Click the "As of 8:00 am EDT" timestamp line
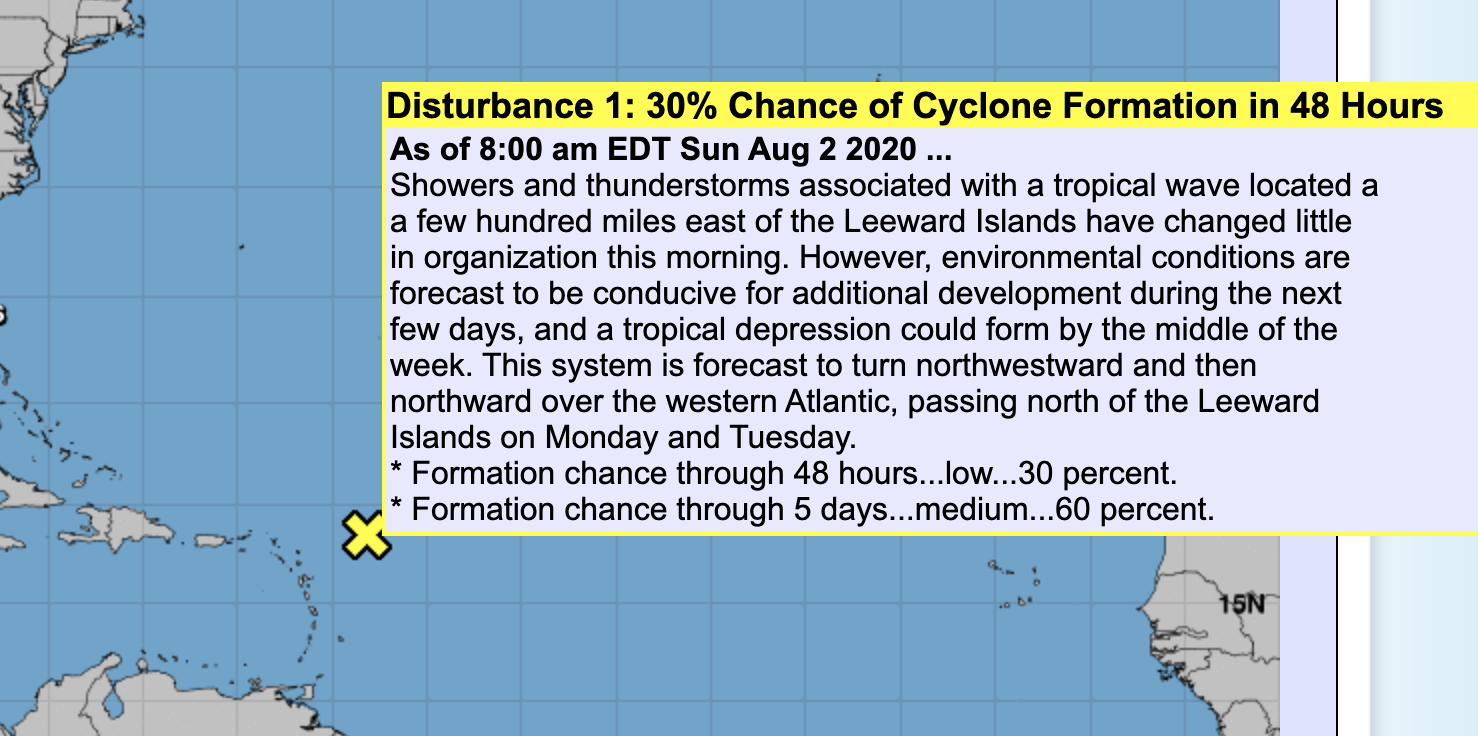 tap(669, 150)
